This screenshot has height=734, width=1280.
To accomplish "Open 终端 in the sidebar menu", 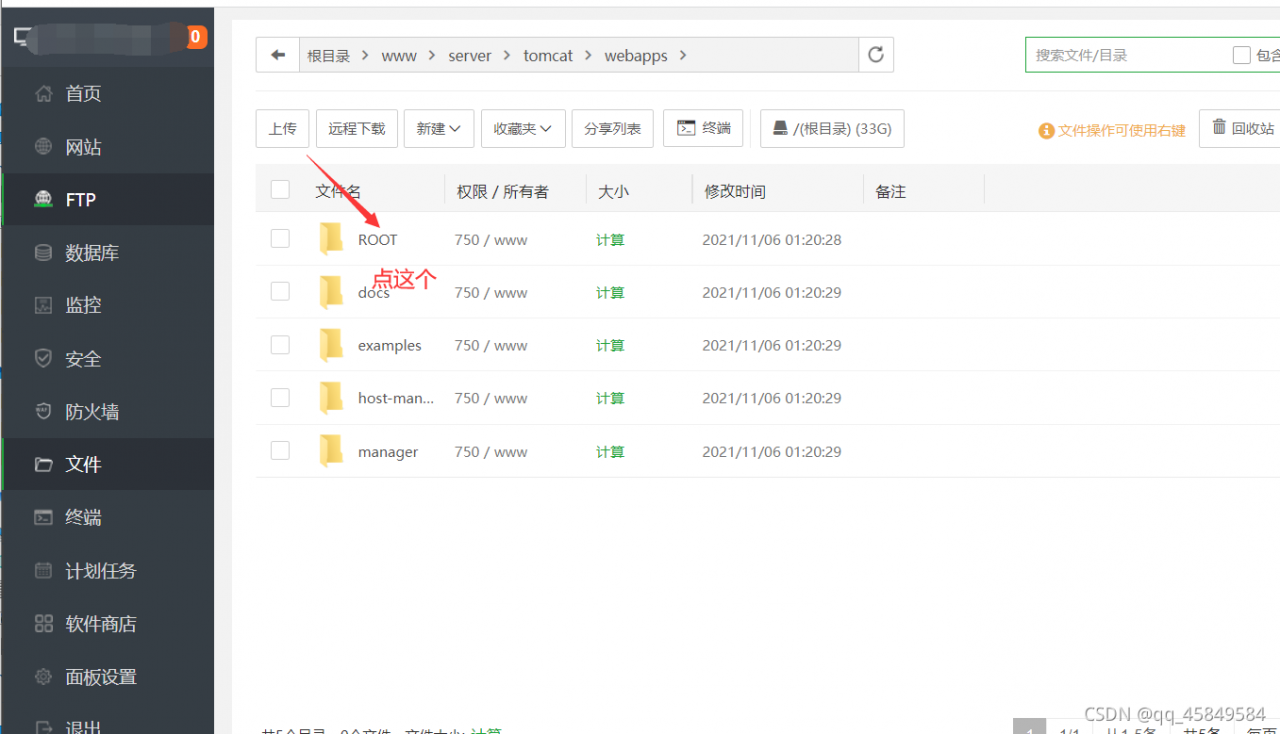I will pos(108,517).
